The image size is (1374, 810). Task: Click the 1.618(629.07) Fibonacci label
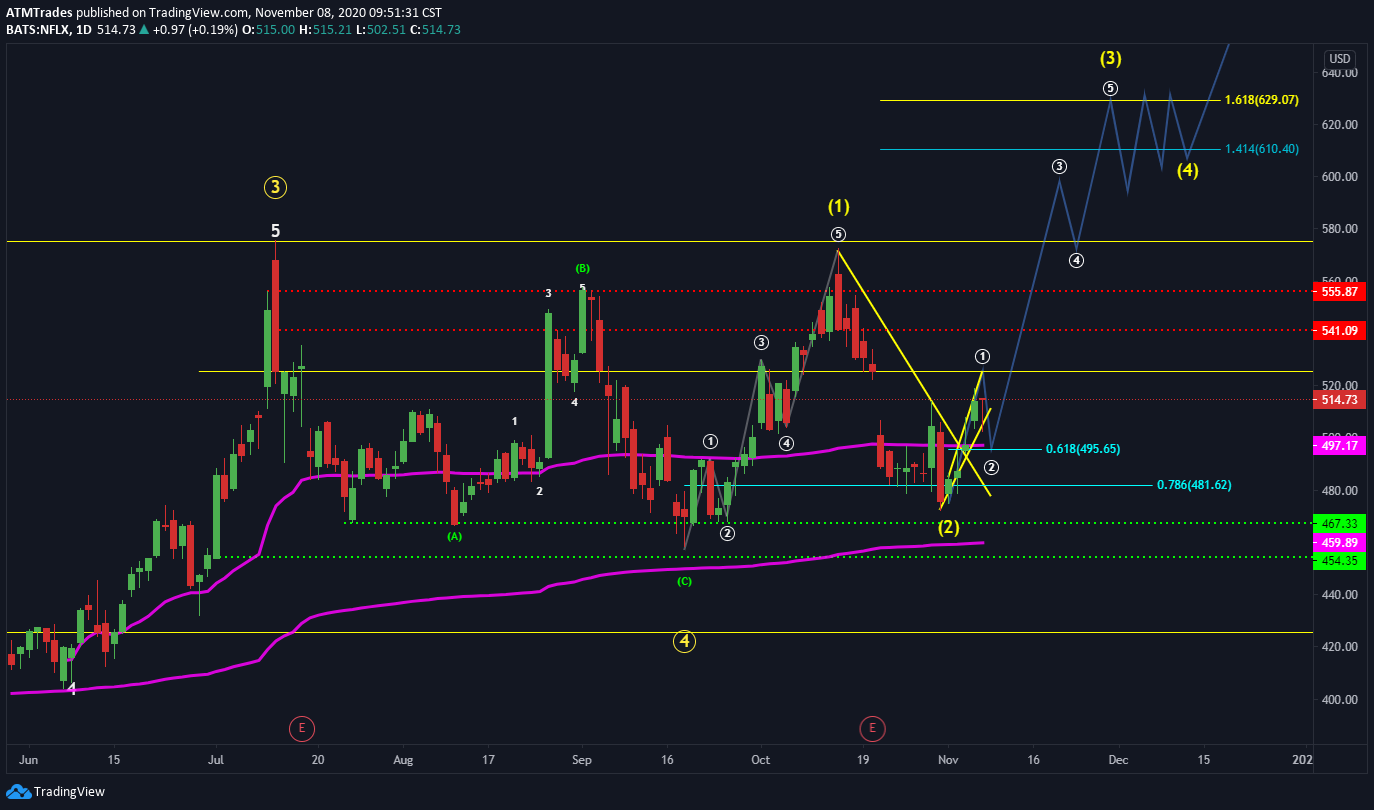coord(1261,100)
